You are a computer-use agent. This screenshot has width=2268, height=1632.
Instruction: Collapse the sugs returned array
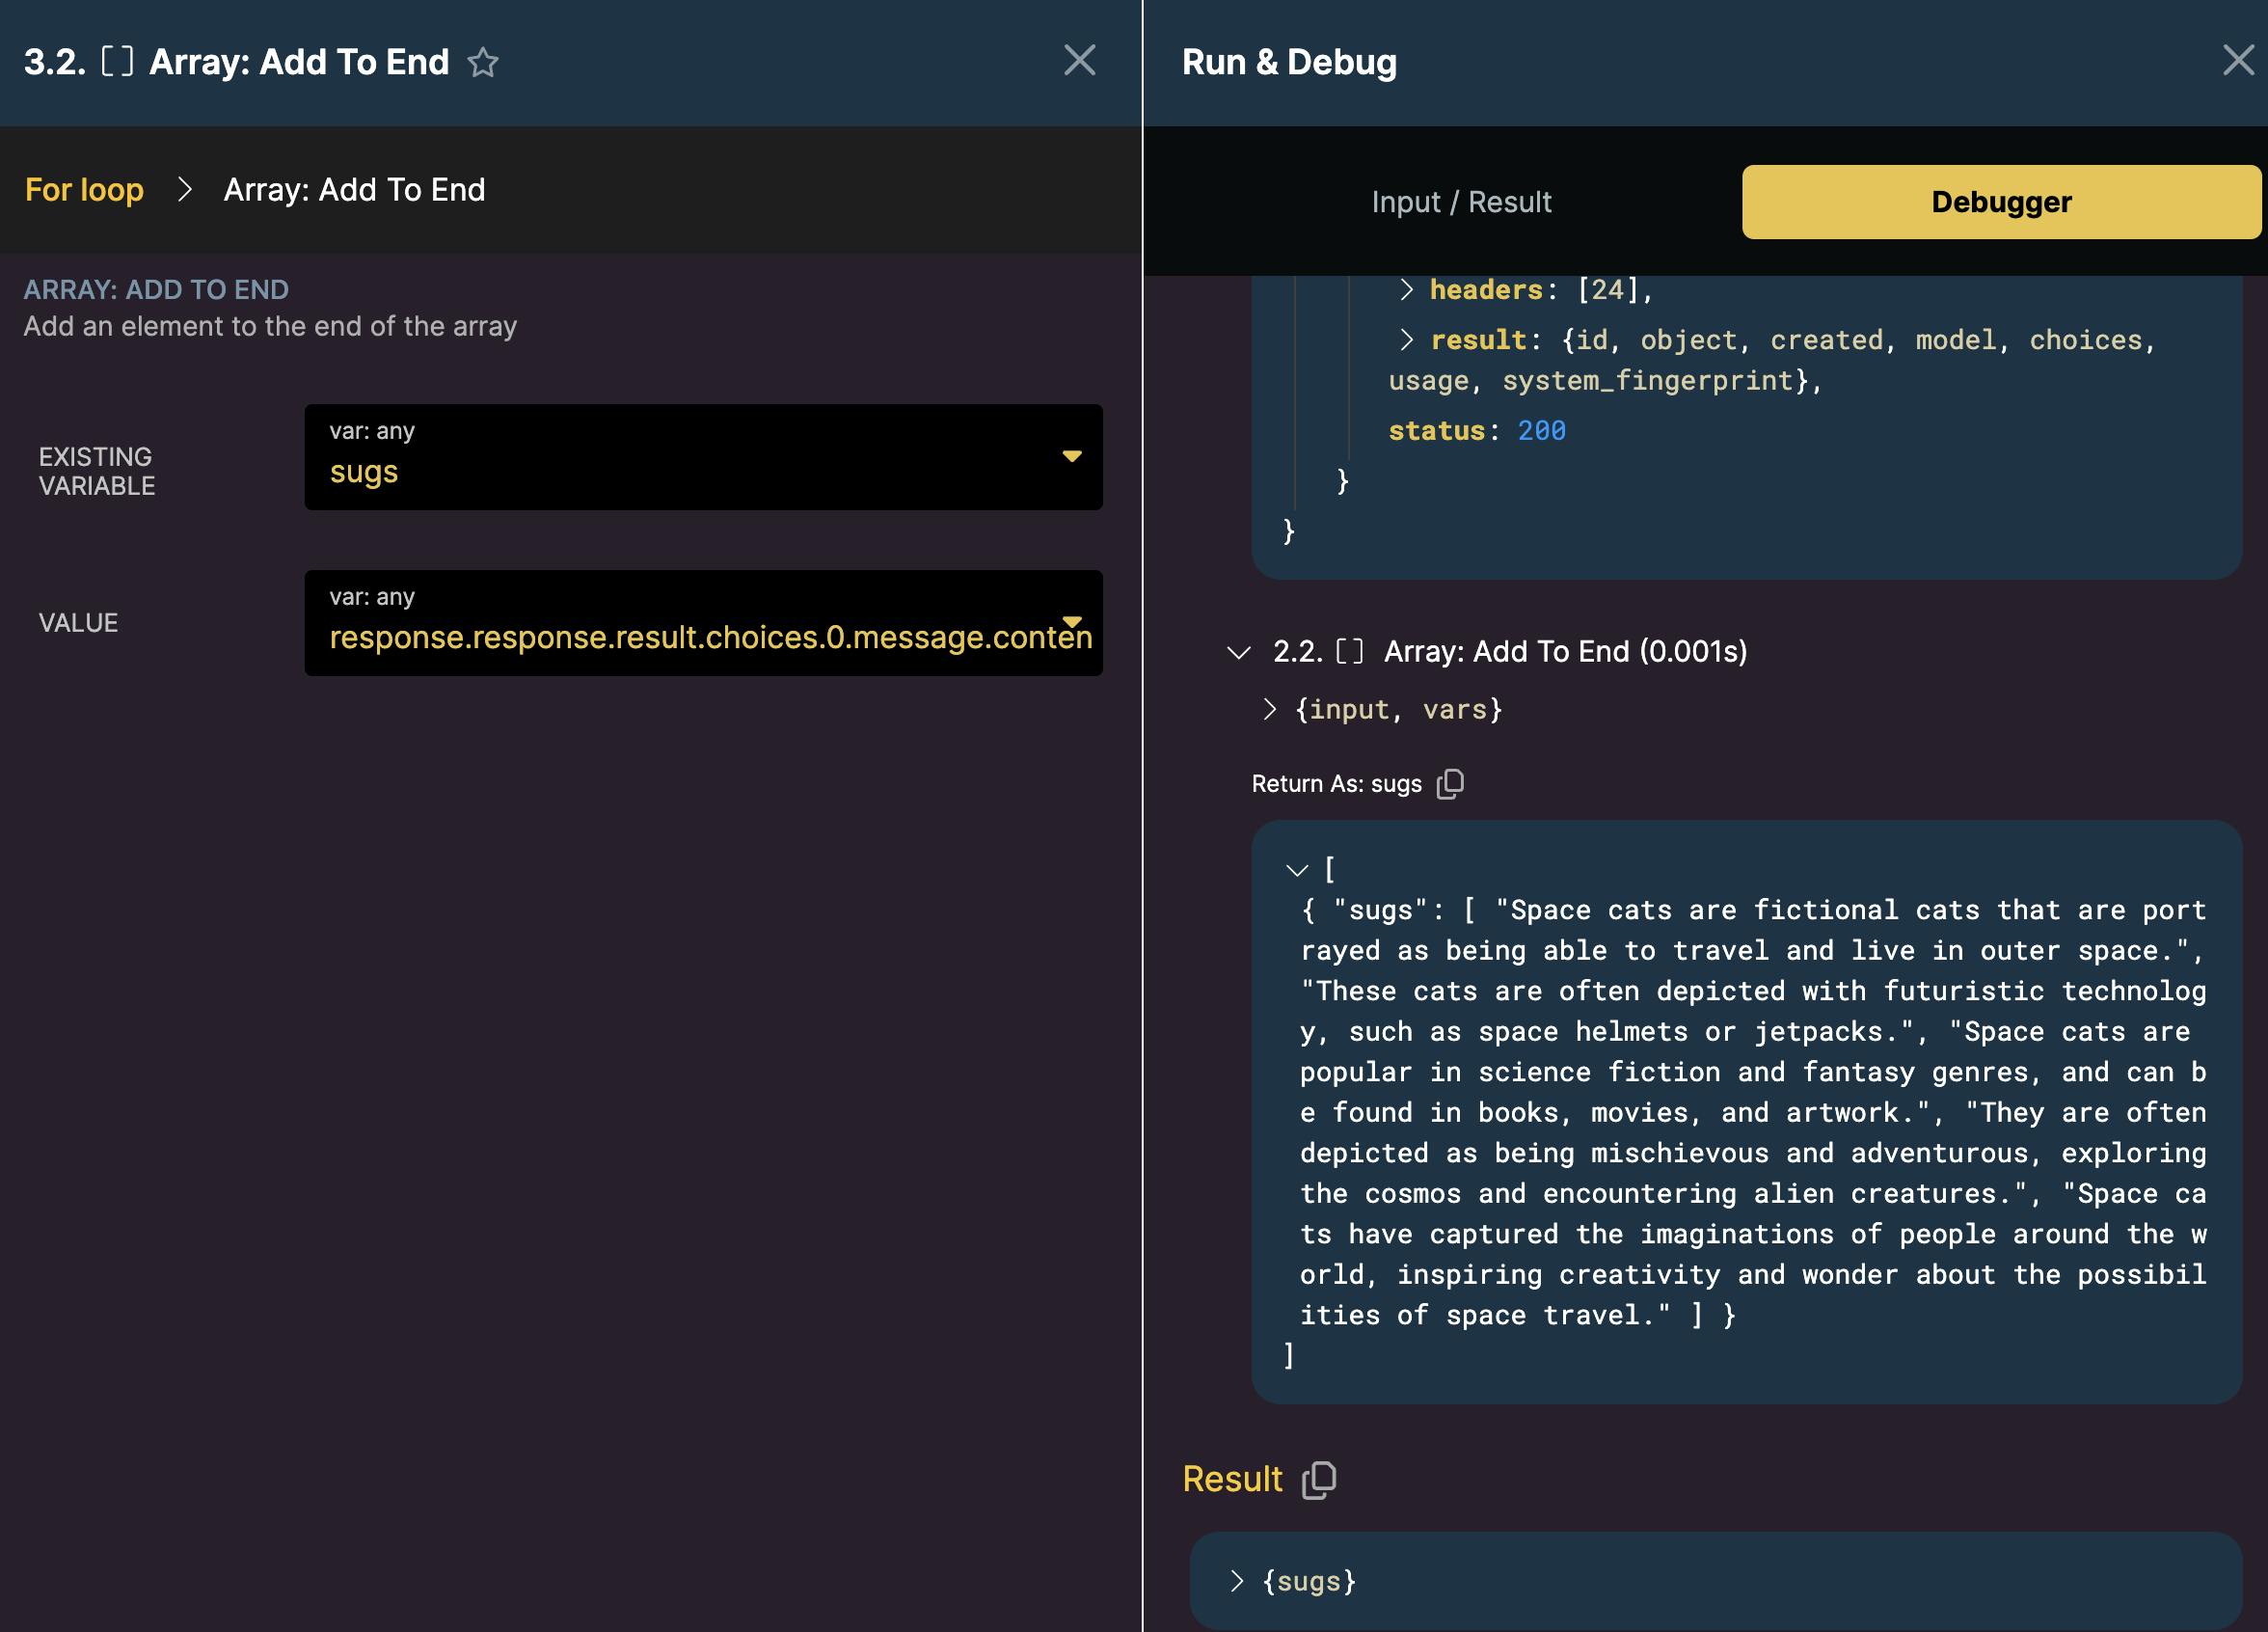click(1297, 870)
